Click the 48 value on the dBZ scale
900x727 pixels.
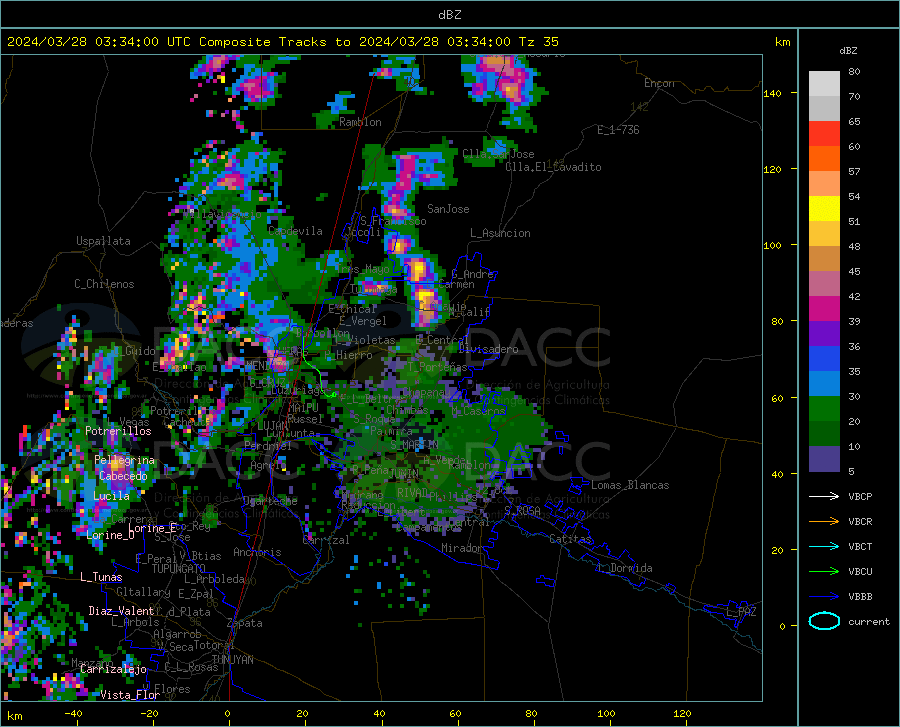(854, 247)
